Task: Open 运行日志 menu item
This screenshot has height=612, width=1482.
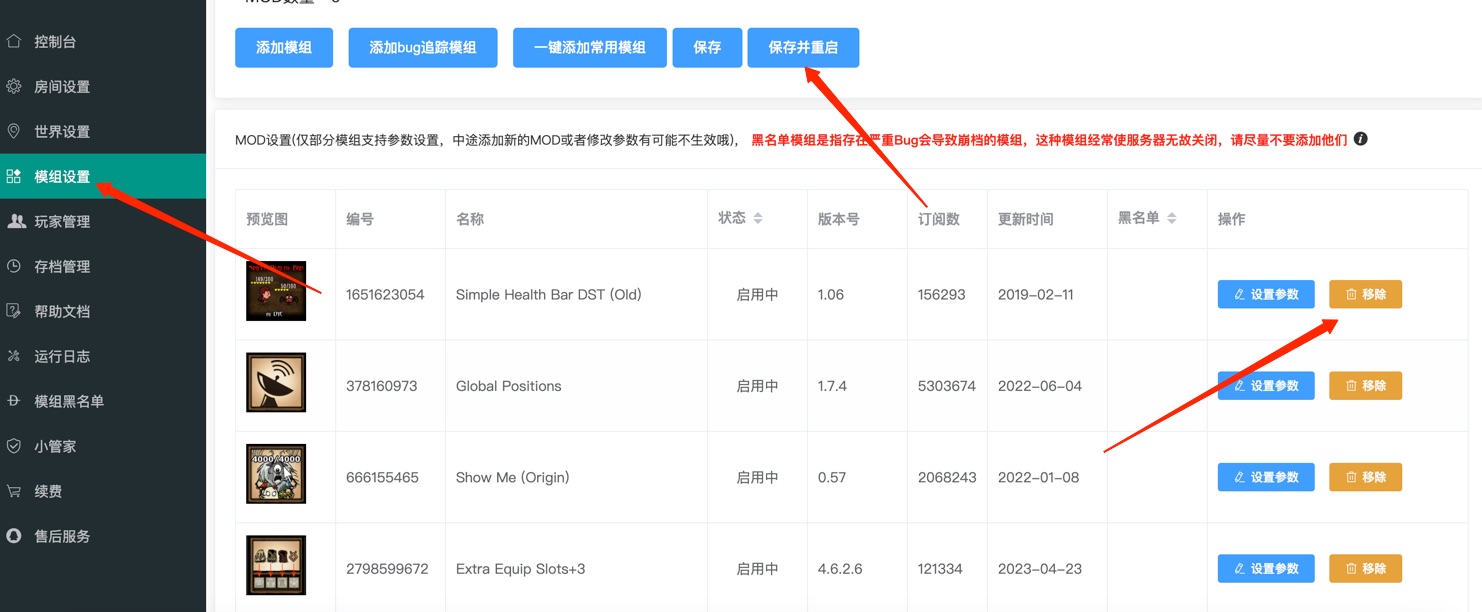Action: click(x=62, y=357)
